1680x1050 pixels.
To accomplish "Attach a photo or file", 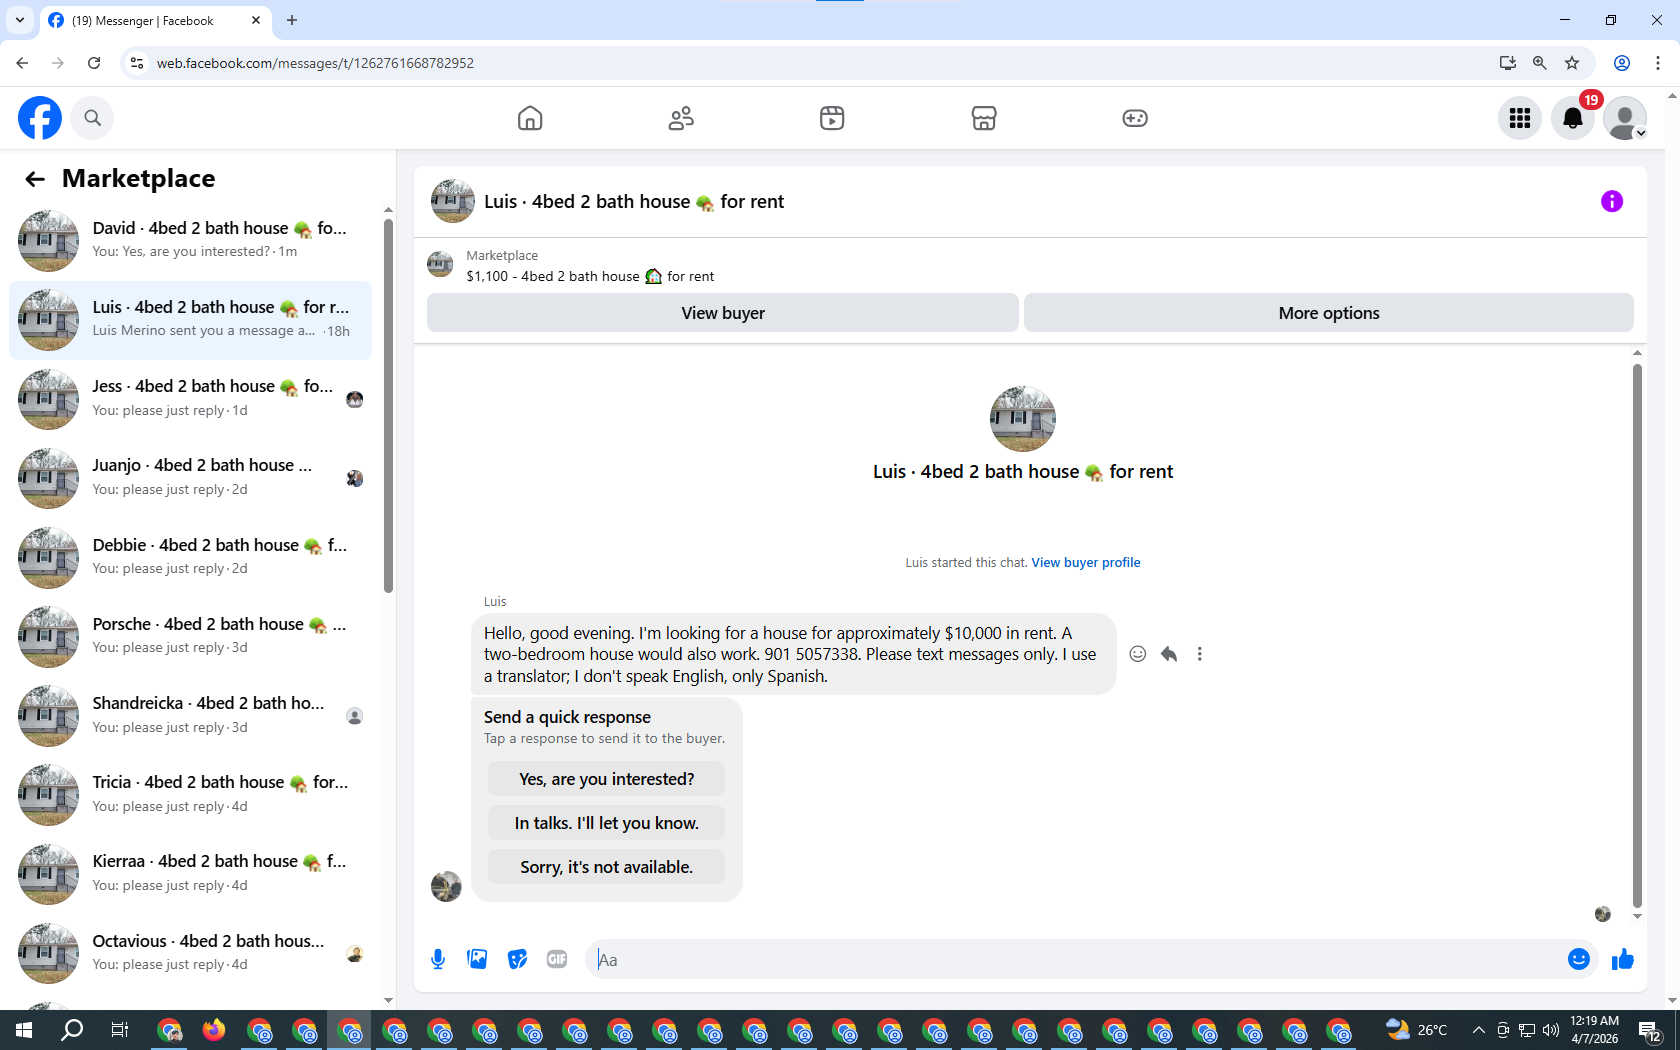I will 477,960.
